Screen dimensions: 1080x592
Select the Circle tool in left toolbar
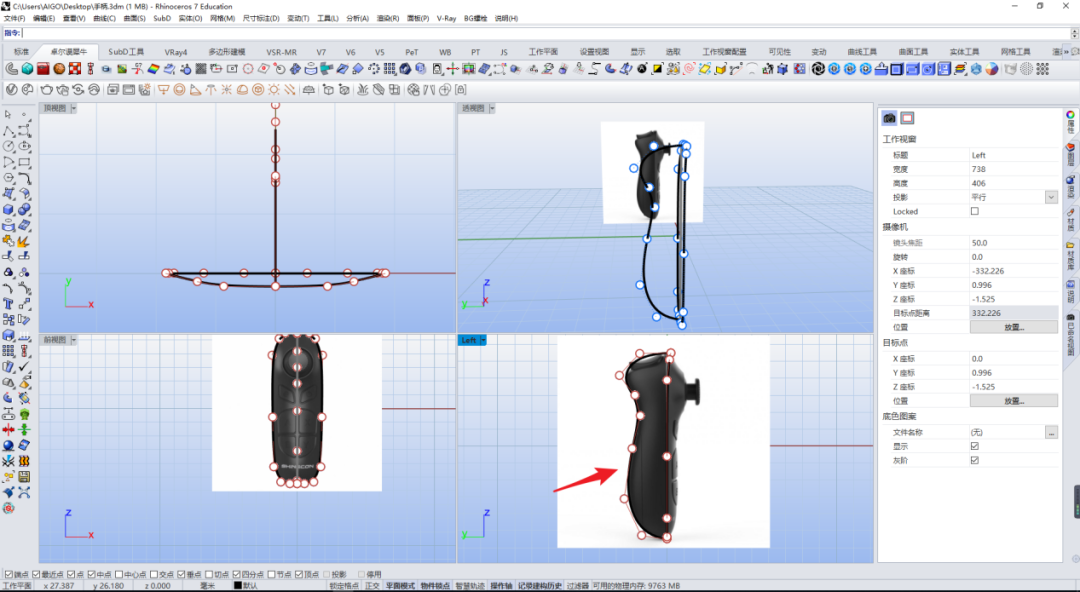(8, 146)
